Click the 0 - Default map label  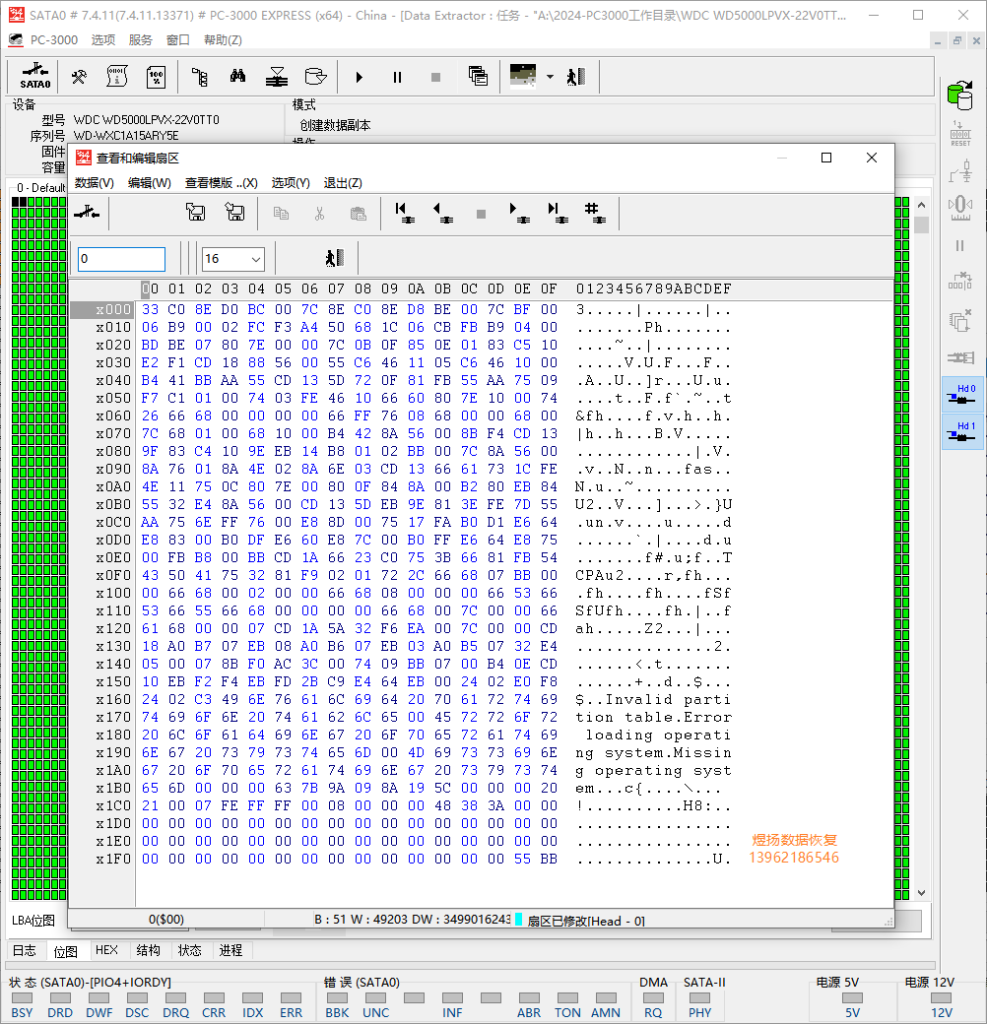[40, 188]
